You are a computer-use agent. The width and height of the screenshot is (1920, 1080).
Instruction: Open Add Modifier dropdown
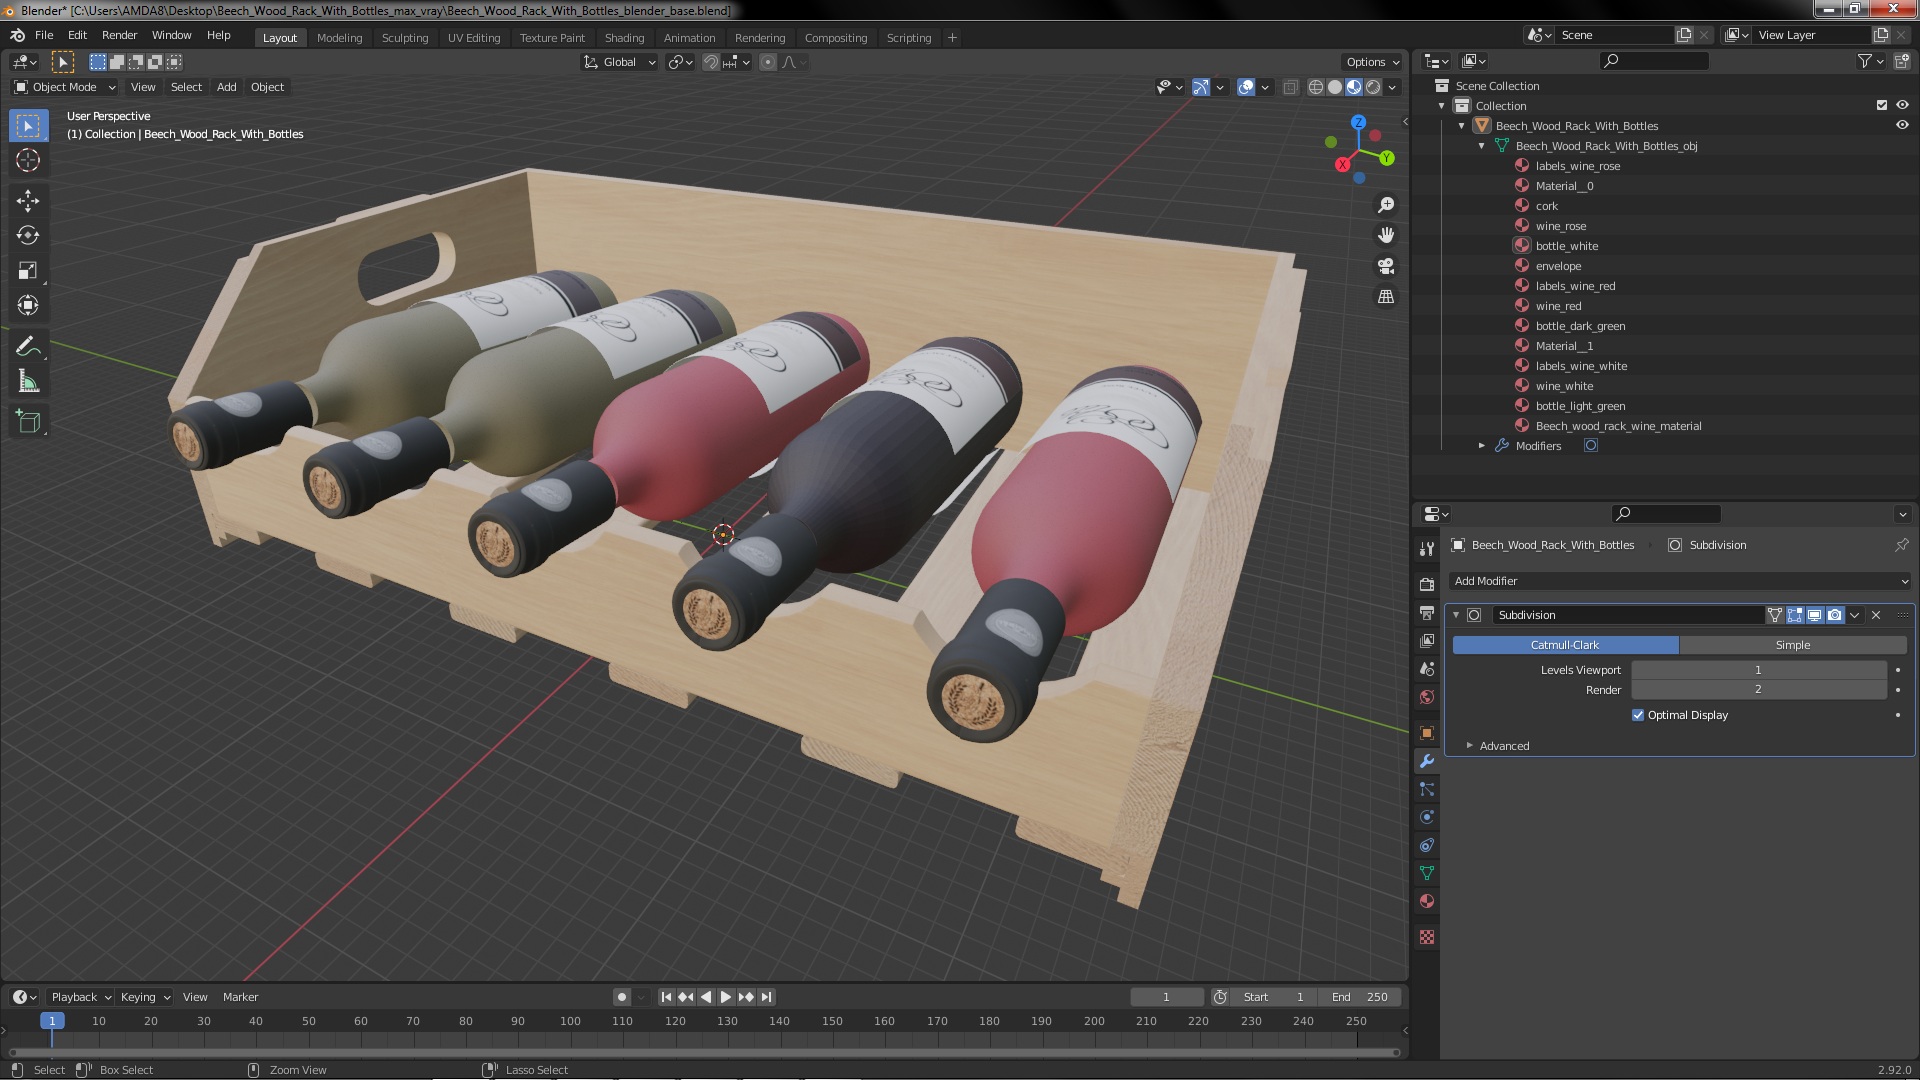(1680, 581)
